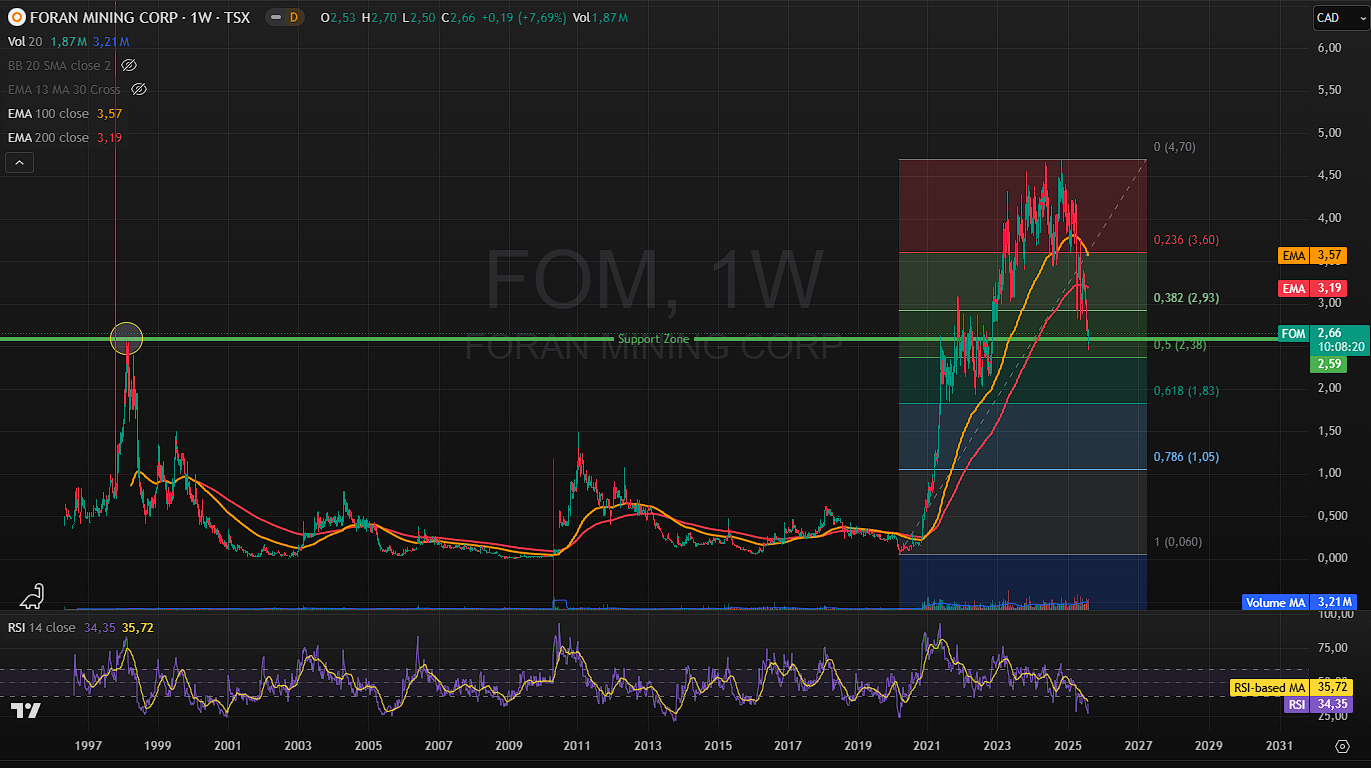
Task: Click the FORAN MINING CORP symbol title
Action: [x=140, y=17]
